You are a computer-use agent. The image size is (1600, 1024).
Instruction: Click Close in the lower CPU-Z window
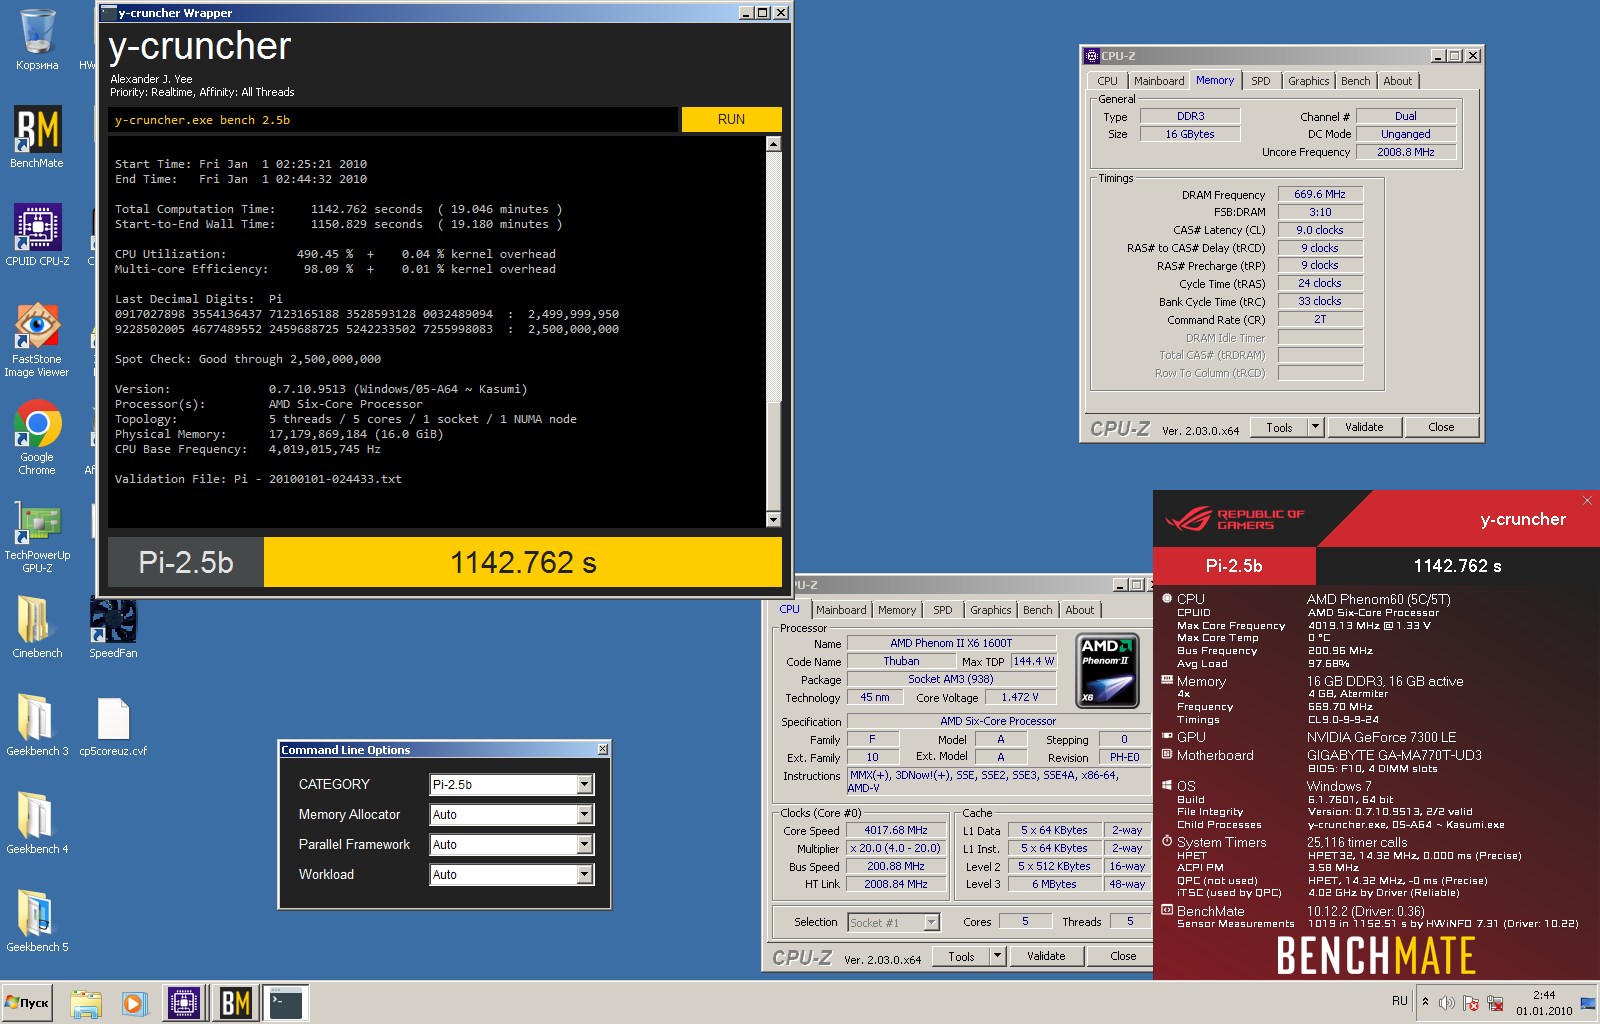[x=1122, y=956]
